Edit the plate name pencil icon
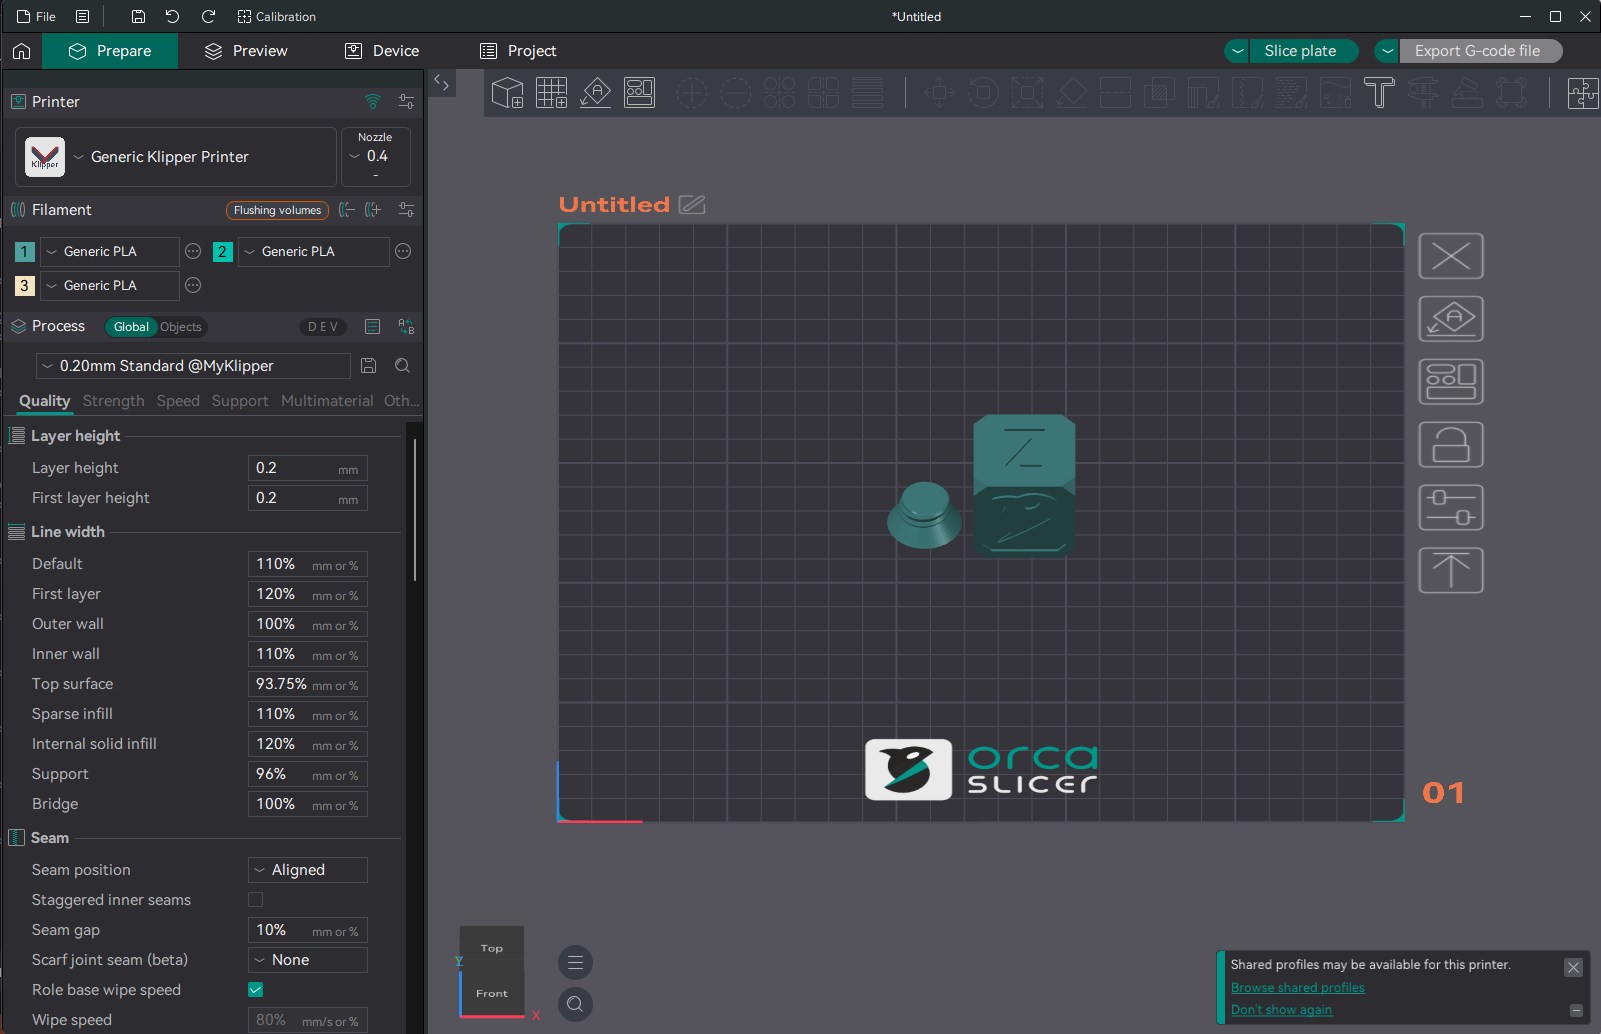Image resolution: width=1601 pixels, height=1034 pixels. [x=692, y=205]
